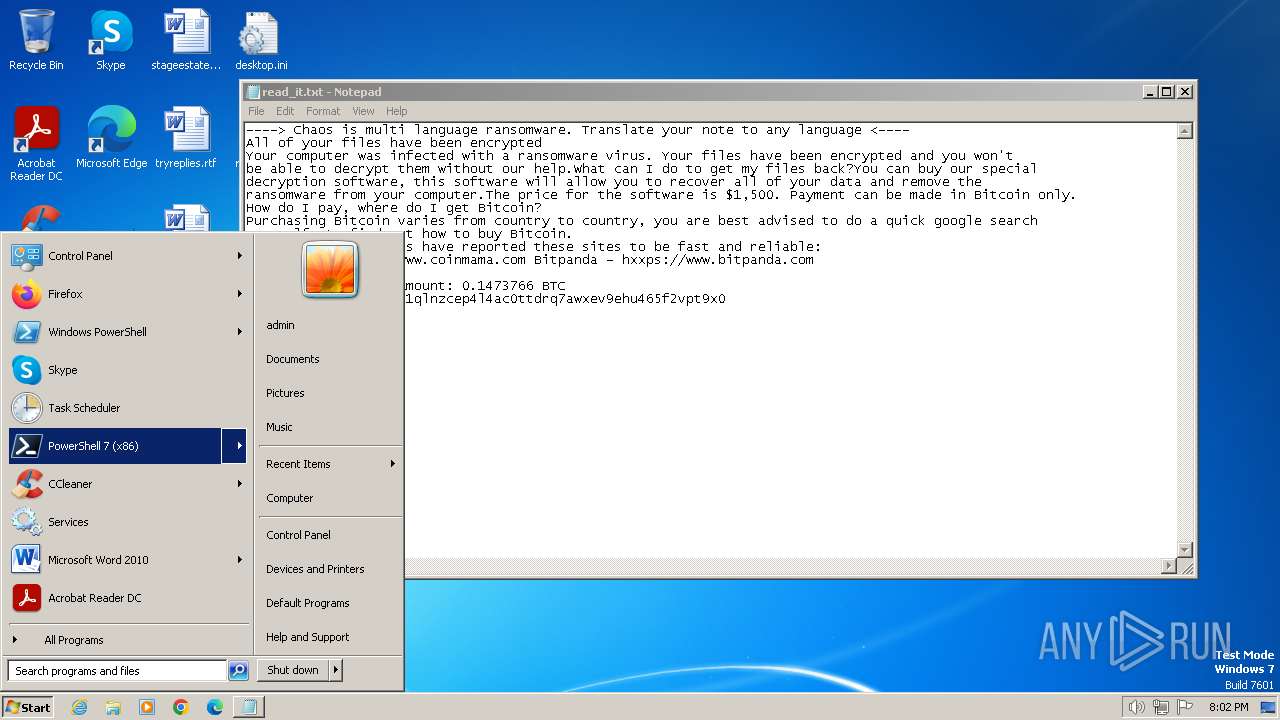Screen dimensions: 1280x720
Task: Click the volume speaker tray icon
Action: click(1136, 707)
